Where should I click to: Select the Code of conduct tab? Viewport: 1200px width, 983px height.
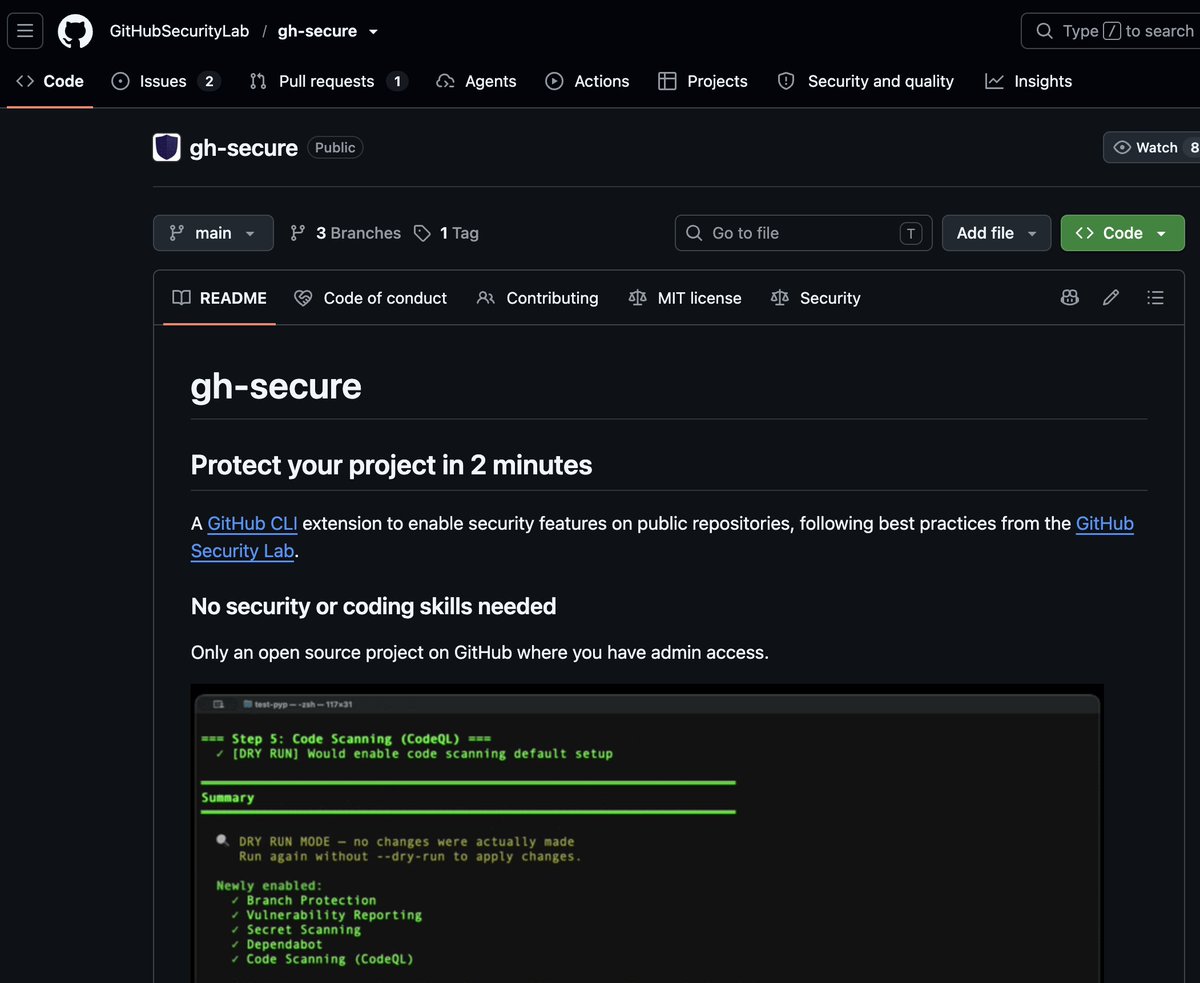(x=371, y=298)
